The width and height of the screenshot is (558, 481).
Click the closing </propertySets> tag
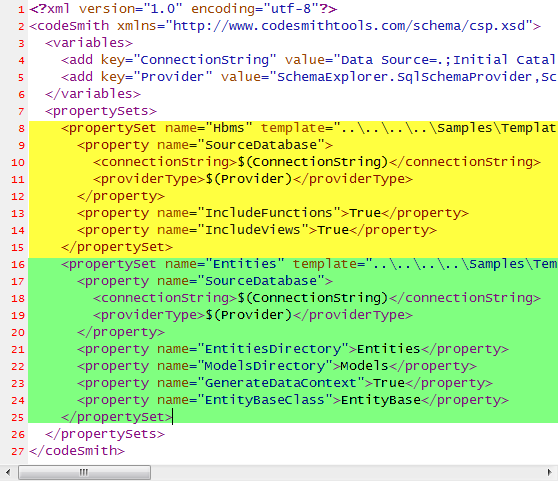[x=105, y=434]
